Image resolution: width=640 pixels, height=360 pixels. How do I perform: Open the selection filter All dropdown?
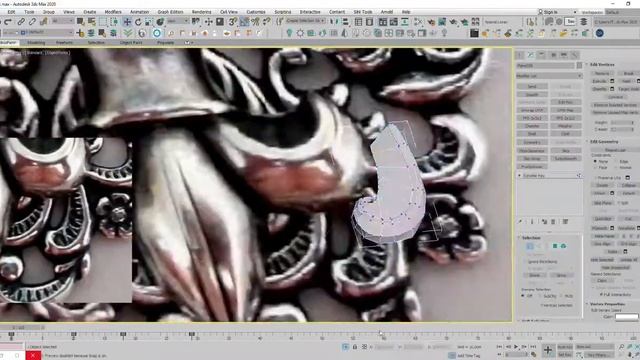[x=63, y=21]
